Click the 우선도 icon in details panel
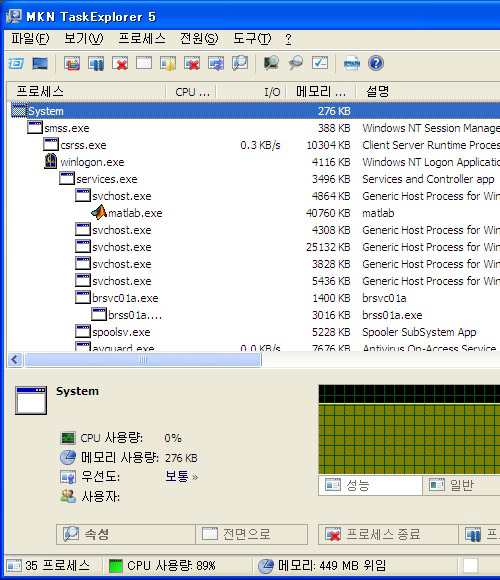This screenshot has height=580, width=500. pyautogui.click(x=68, y=477)
